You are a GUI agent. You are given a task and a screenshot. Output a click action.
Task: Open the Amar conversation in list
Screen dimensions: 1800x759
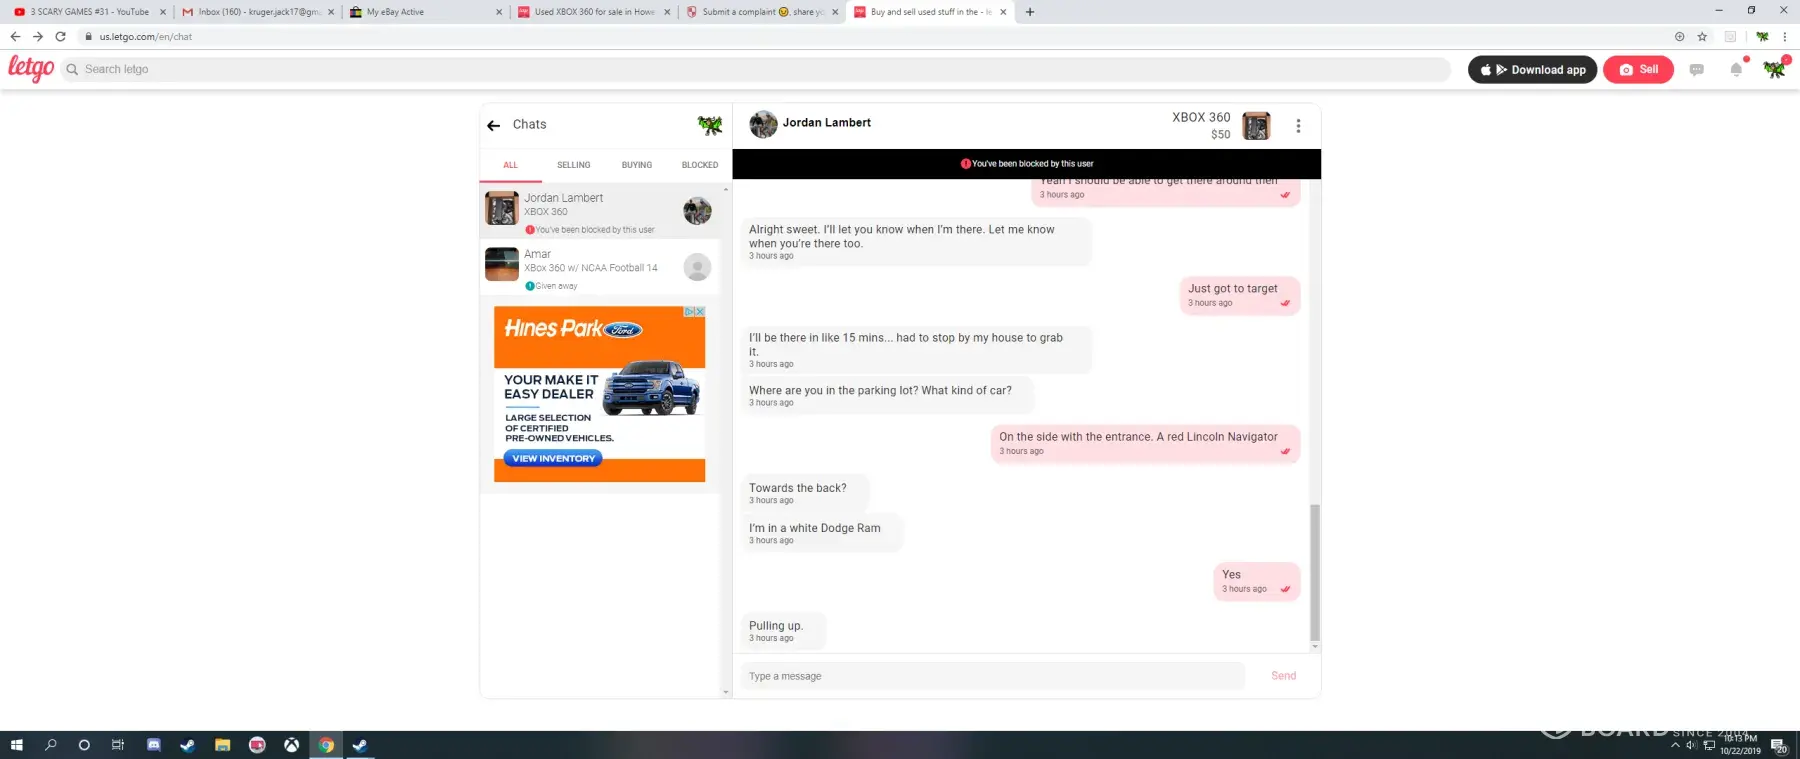[x=600, y=267]
